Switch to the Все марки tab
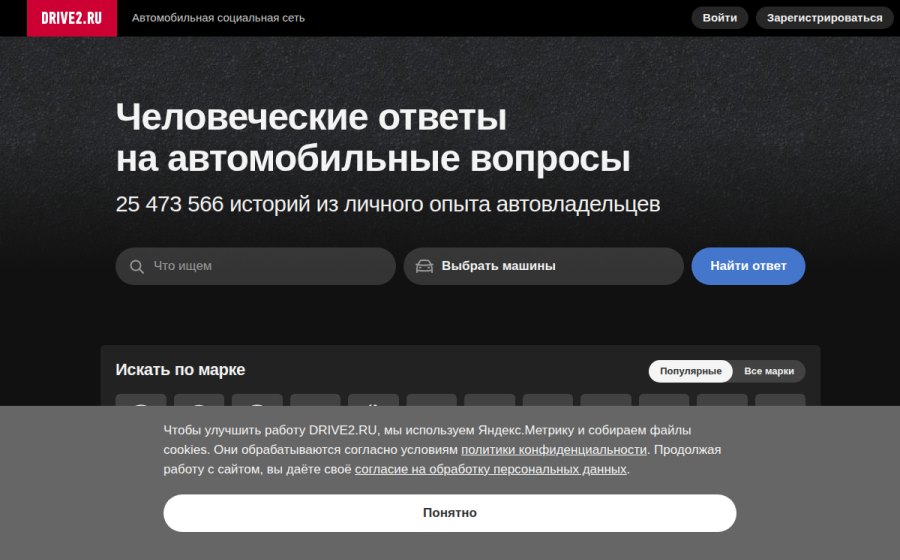The height and width of the screenshot is (560, 900). pyautogui.click(x=769, y=371)
